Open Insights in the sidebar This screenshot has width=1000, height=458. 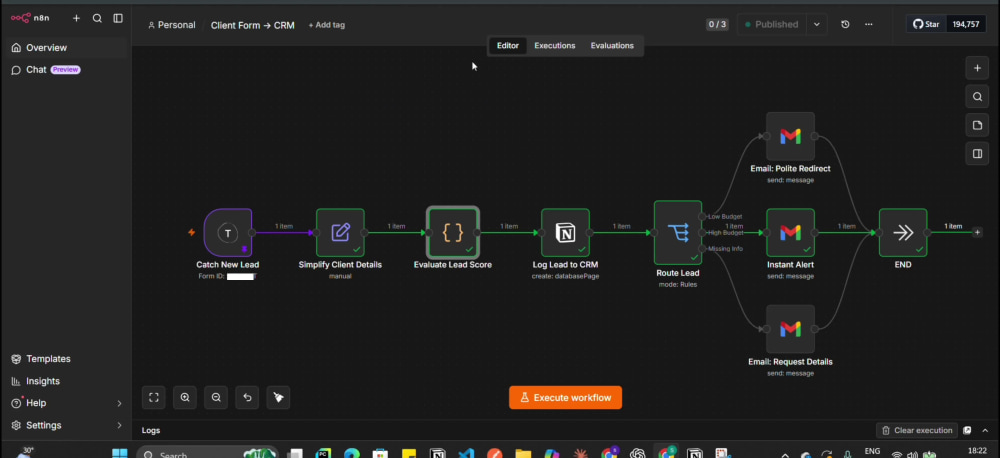tap(66, 381)
